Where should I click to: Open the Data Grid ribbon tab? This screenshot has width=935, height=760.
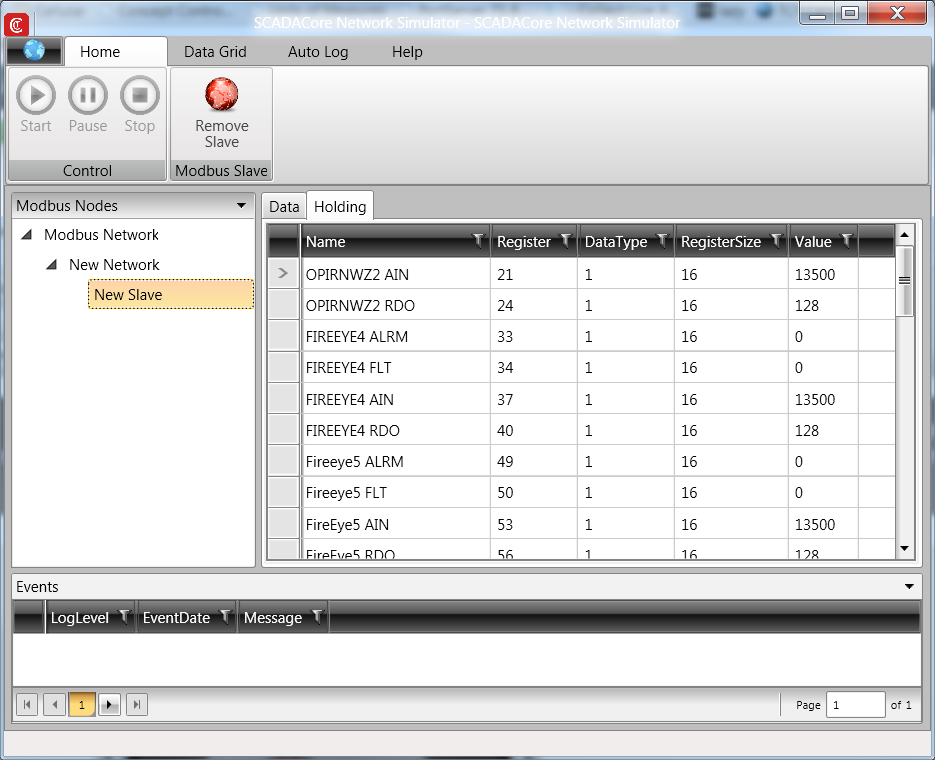point(215,52)
